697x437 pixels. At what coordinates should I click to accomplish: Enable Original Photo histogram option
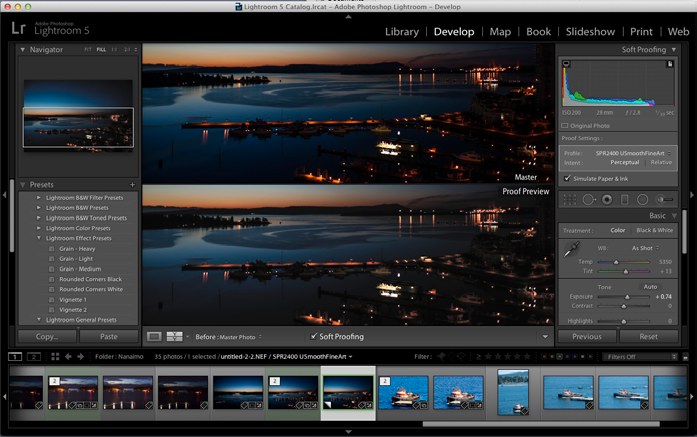tap(565, 126)
